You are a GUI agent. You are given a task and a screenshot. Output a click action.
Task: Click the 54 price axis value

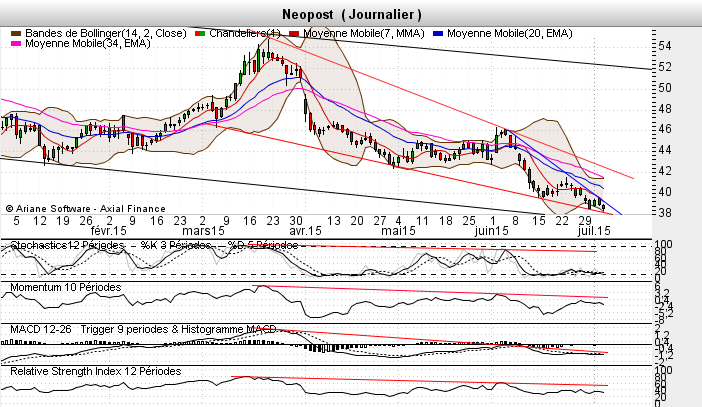click(665, 46)
